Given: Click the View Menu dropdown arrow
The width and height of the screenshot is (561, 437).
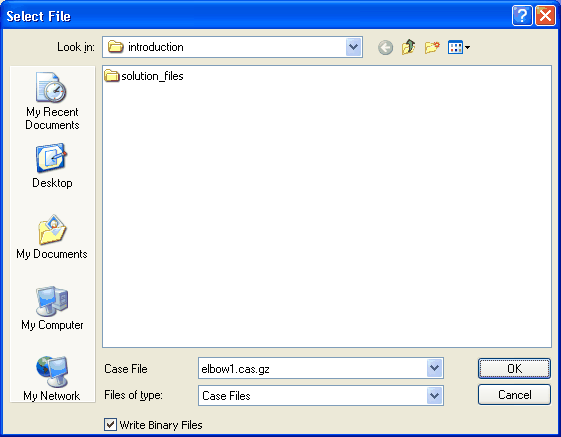Looking at the screenshot, I should point(467,47).
